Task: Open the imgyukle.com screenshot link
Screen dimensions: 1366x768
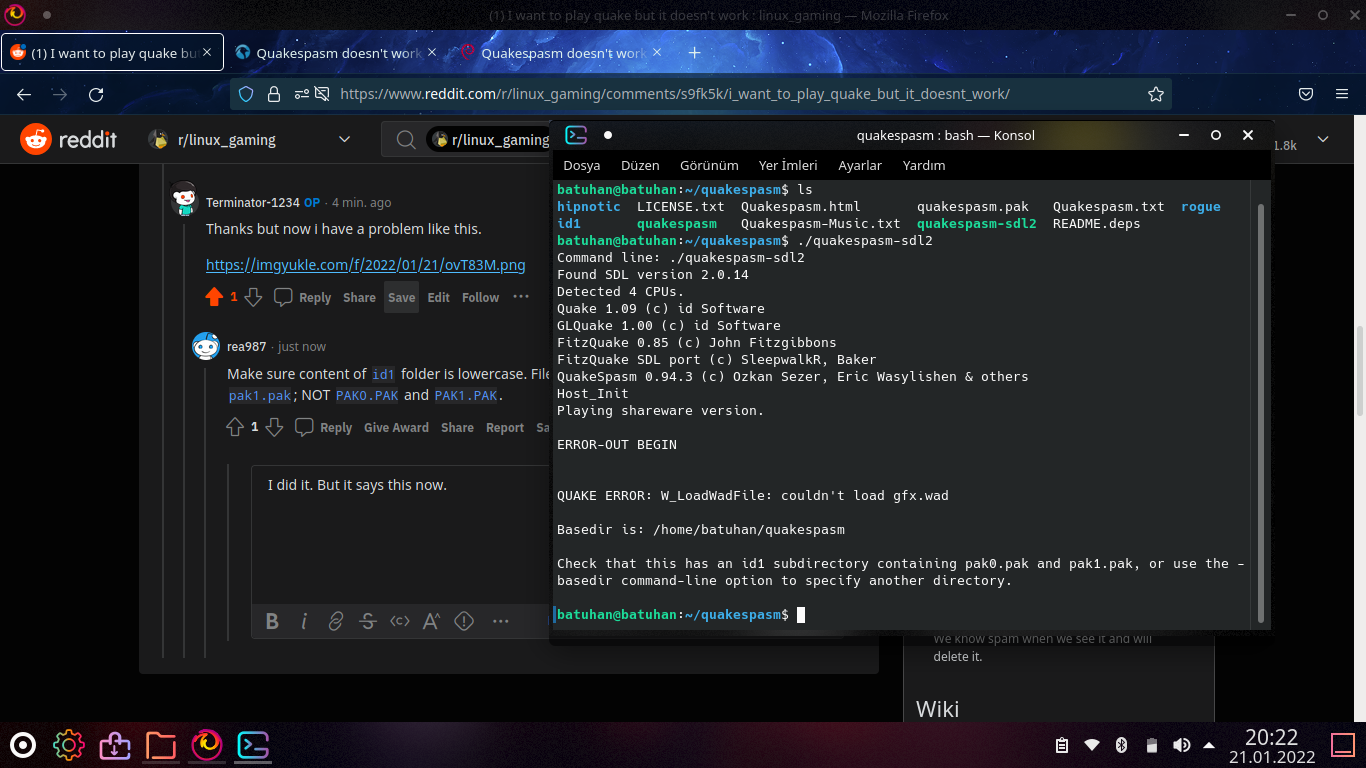Action: pyautogui.click(x=366, y=265)
